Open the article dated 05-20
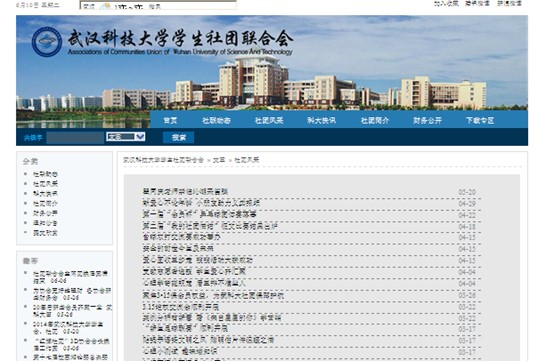Viewport: 555px width, 362px height. pyautogui.click(x=185, y=191)
